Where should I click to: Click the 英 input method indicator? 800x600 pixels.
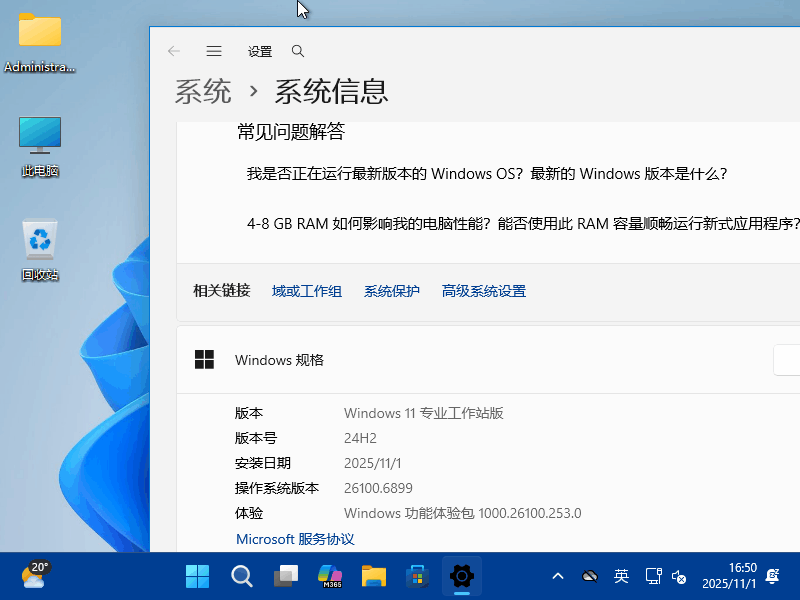pyautogui.click(x=621, y=576)
